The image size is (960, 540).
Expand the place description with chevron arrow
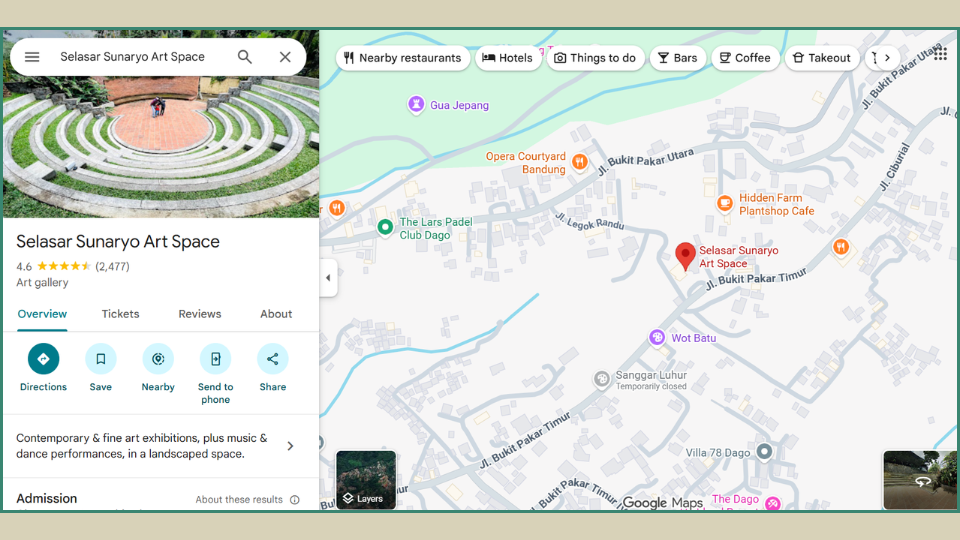290,446
